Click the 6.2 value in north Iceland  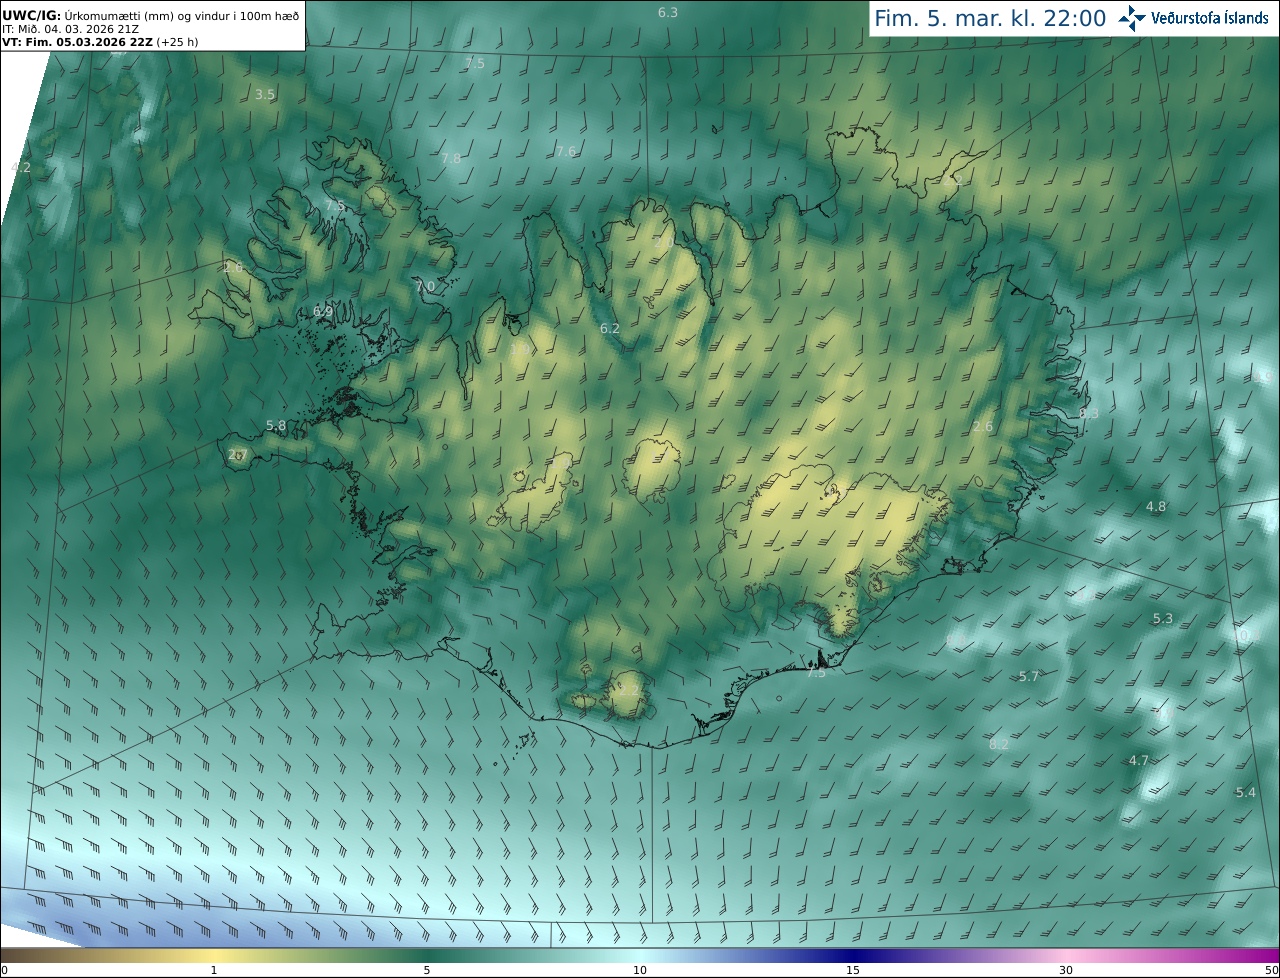(x=610, y=328)
